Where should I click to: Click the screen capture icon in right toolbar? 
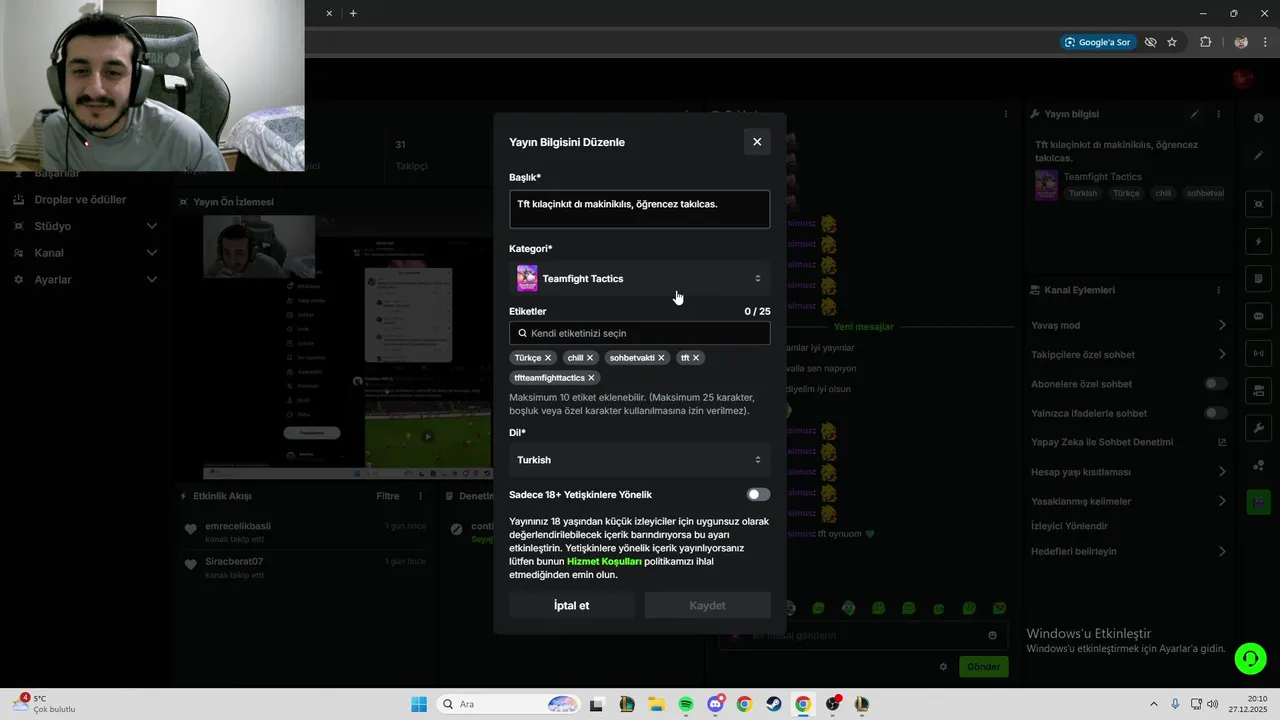[1258, 204]
